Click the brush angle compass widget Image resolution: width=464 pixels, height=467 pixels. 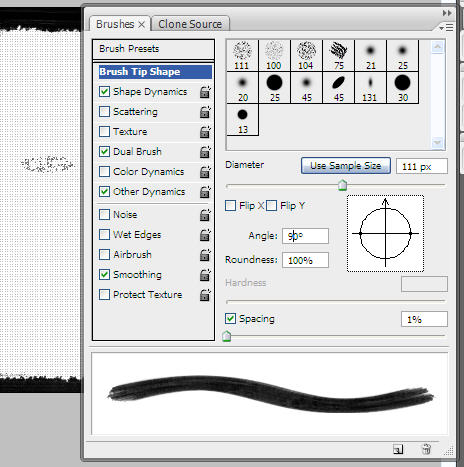(x=385, y=233)
